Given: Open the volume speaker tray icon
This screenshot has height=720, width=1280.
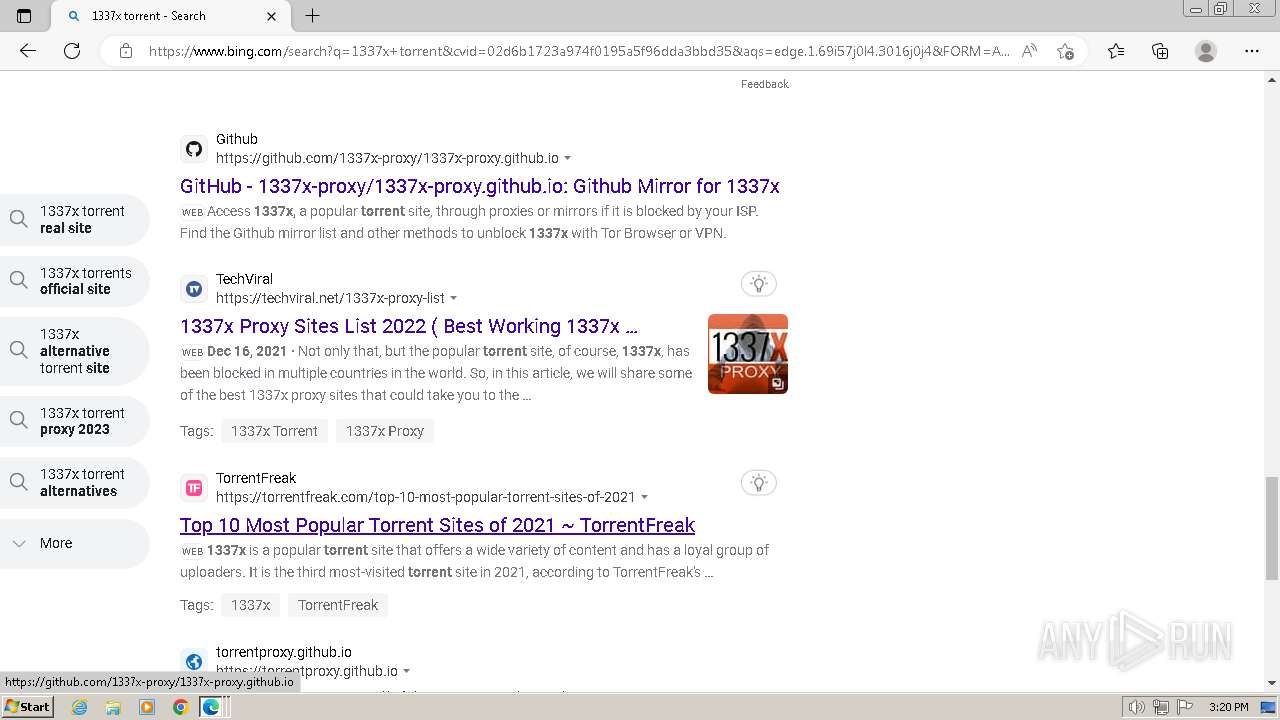Looking at the screenshot, I should pyautogui.click(x=1137, y=707).
